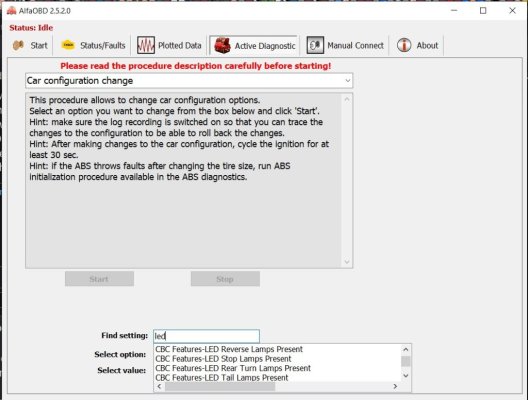This screenshot has width=528, height=400.
Task: Select CBC Features-LED Rear Turn Lamps Present
Action: [233, 368]
